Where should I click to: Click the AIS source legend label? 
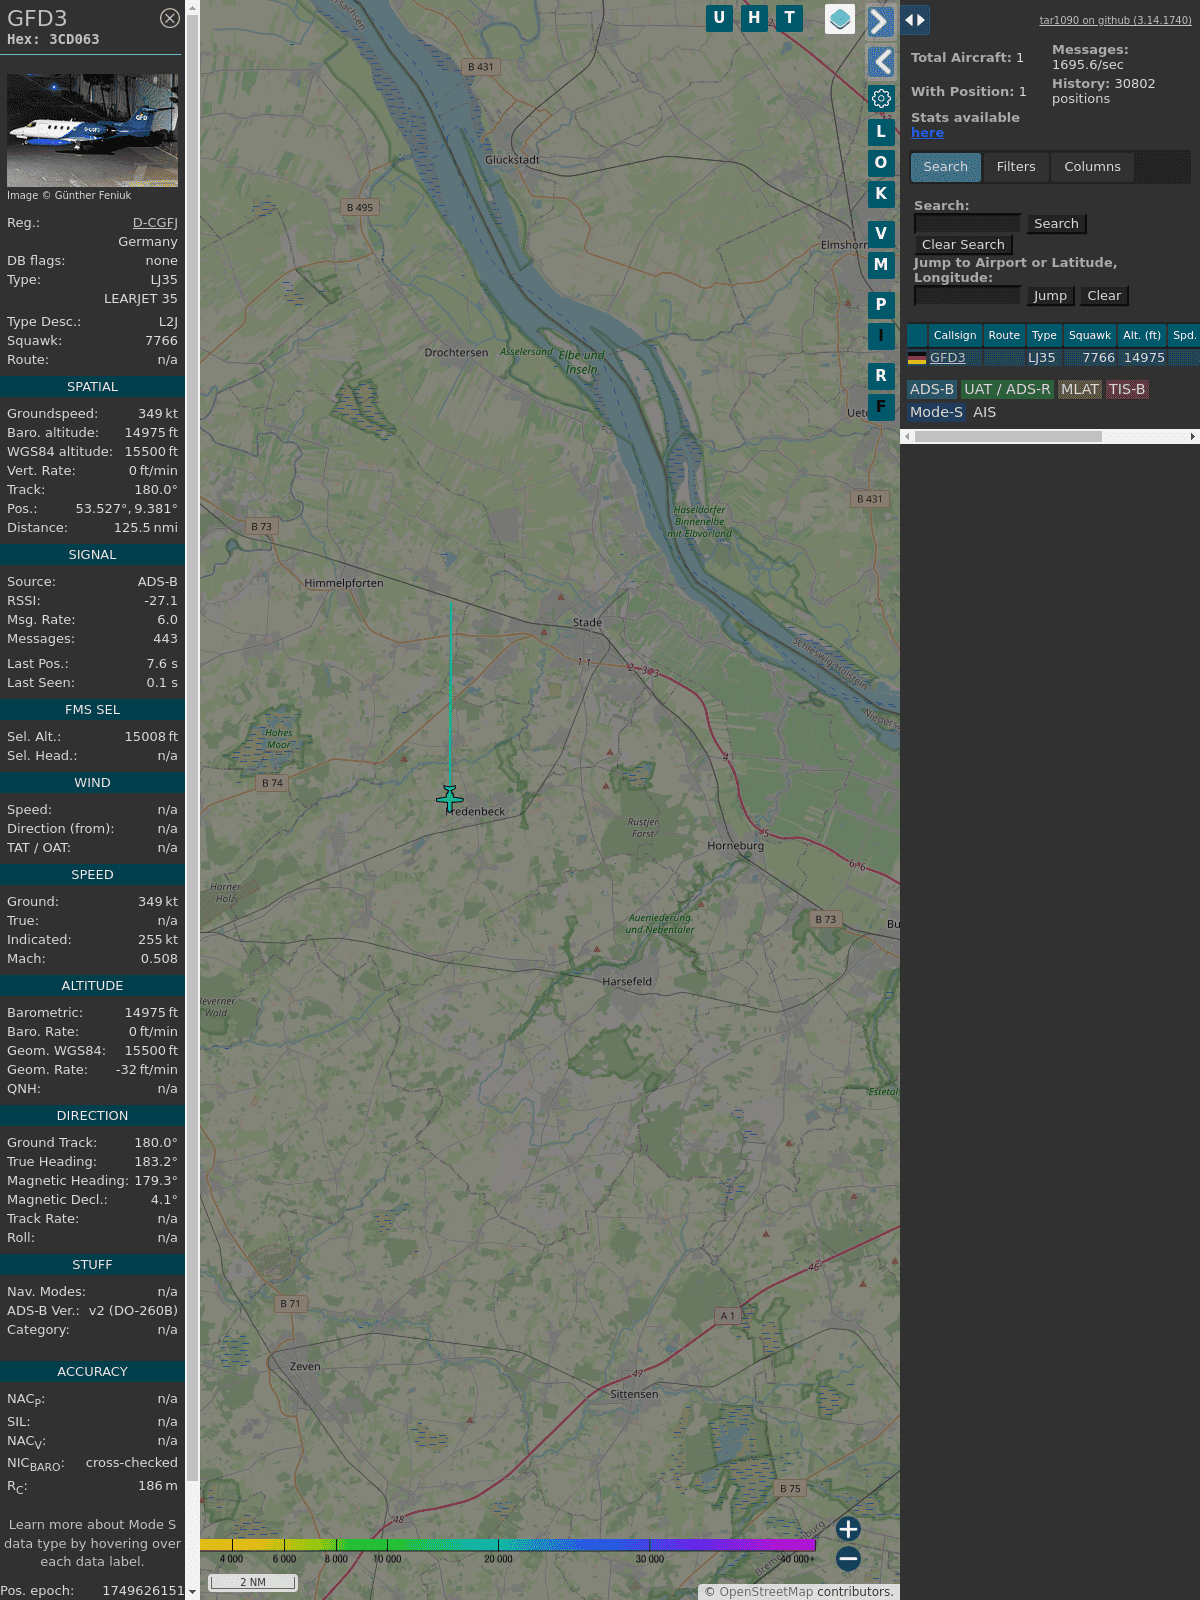pos(985,413)
